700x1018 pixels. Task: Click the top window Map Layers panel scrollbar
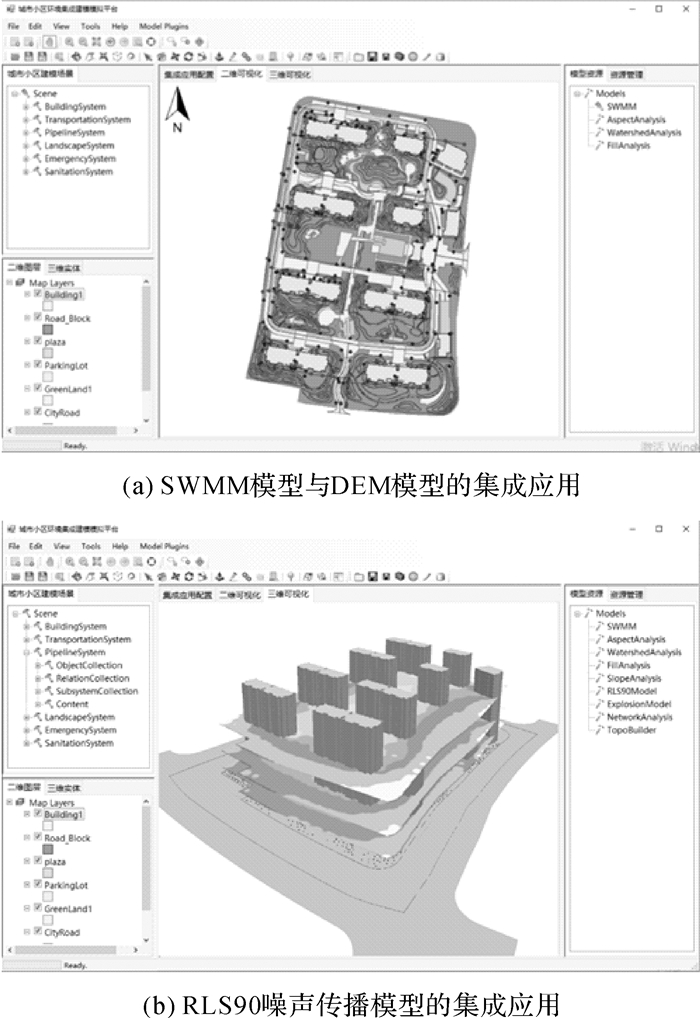click(x=146, y=340)
